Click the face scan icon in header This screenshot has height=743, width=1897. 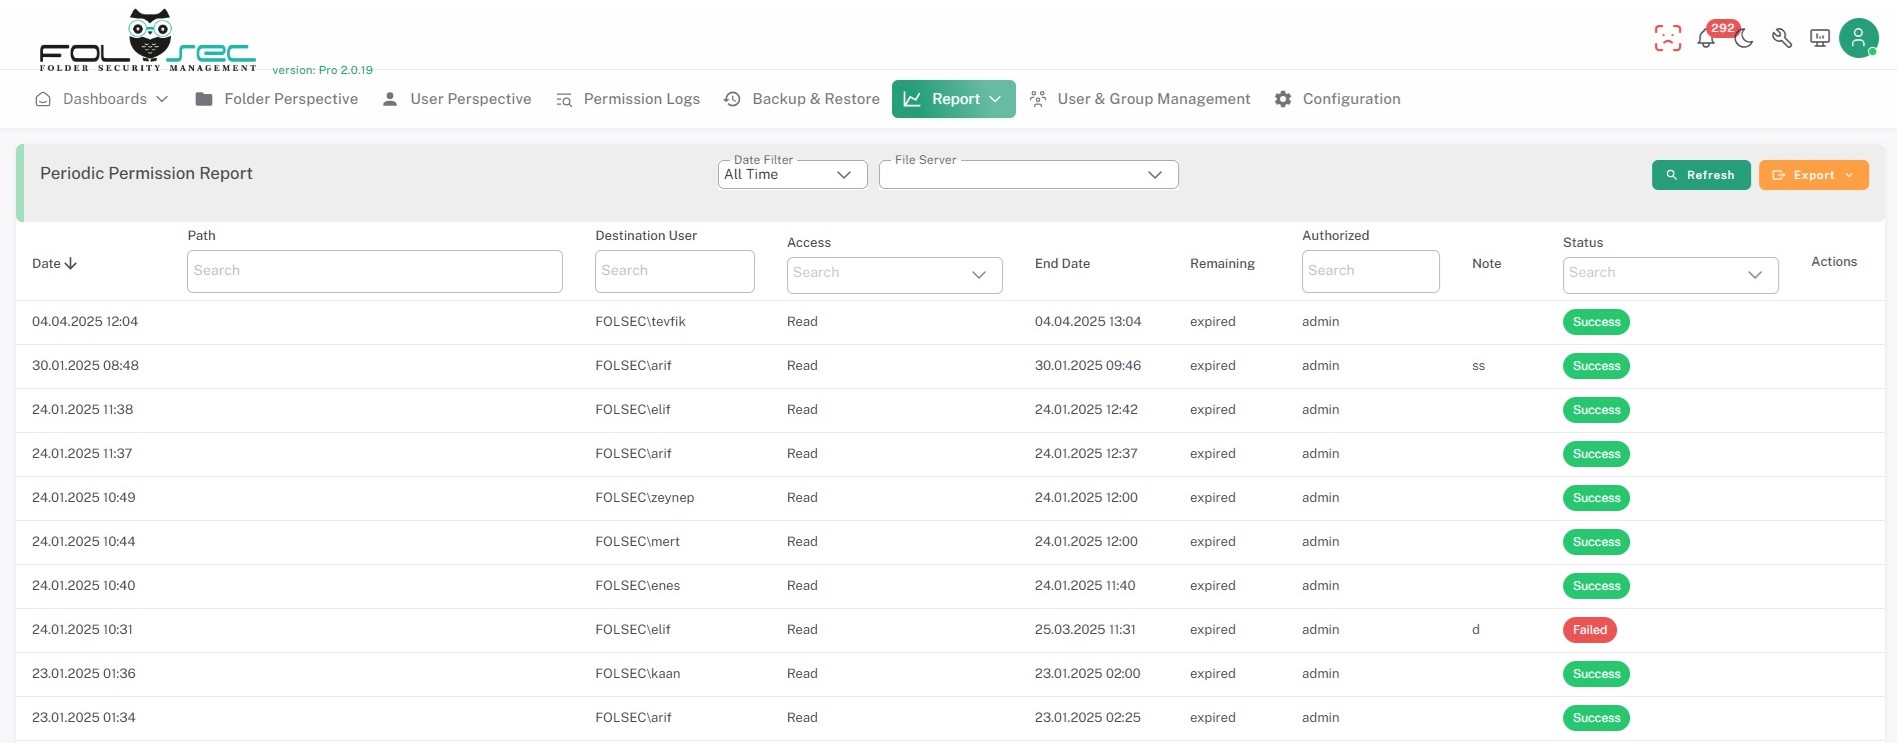click(1667, 38)
